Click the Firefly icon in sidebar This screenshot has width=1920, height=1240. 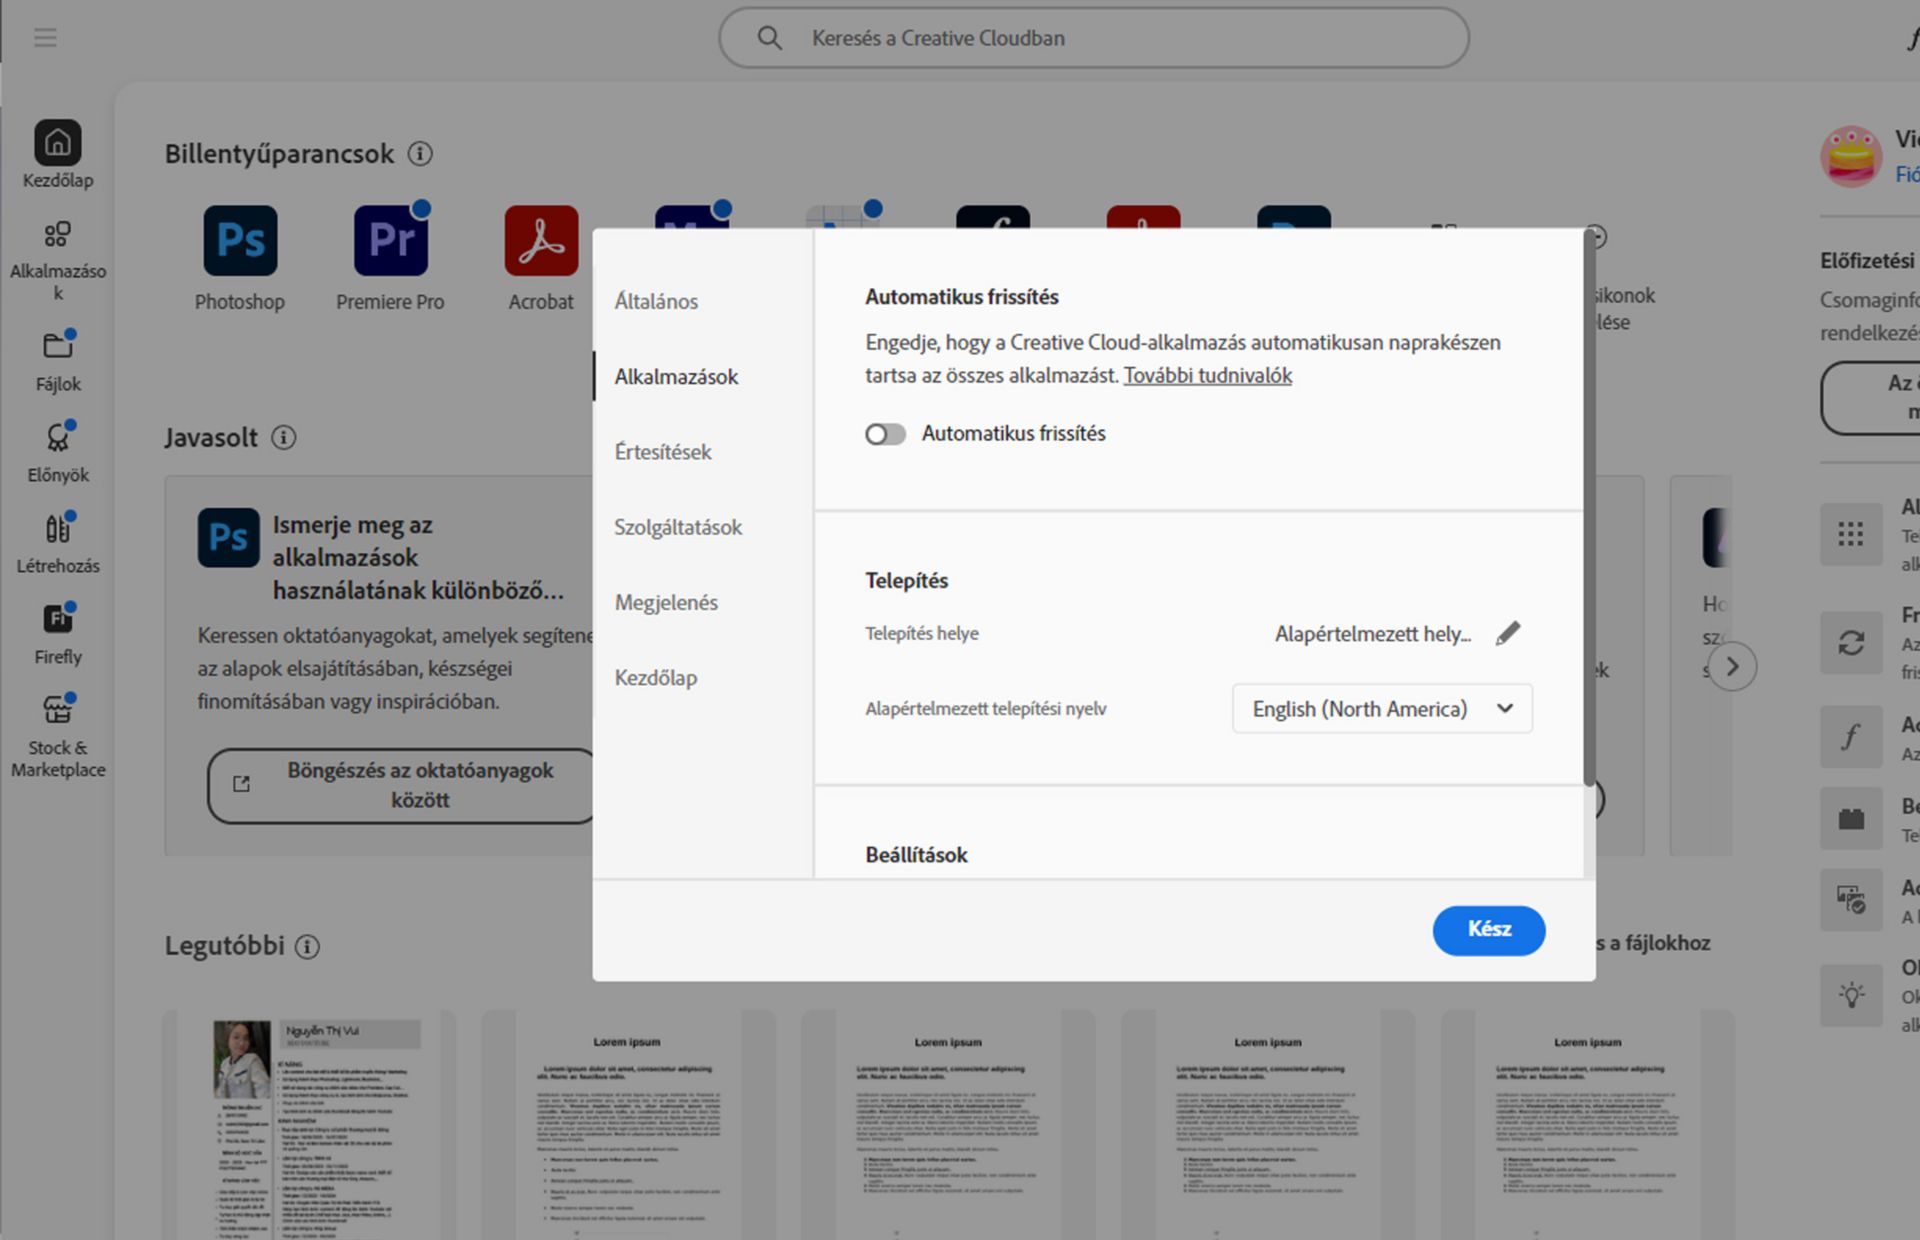click(57, 619)
